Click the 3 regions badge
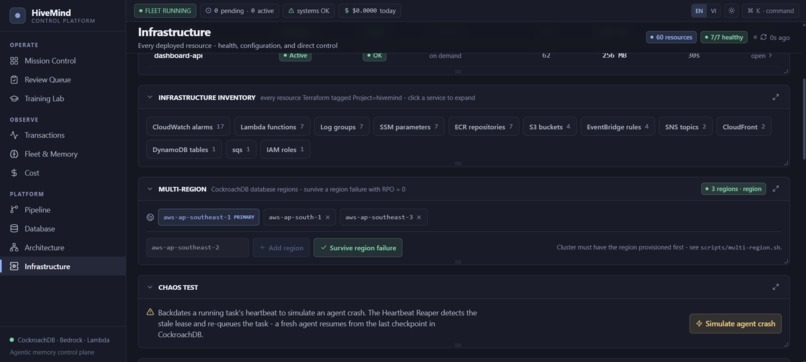Image resolution: width=806 pixels, height=362 pixels. click(734, 189)
